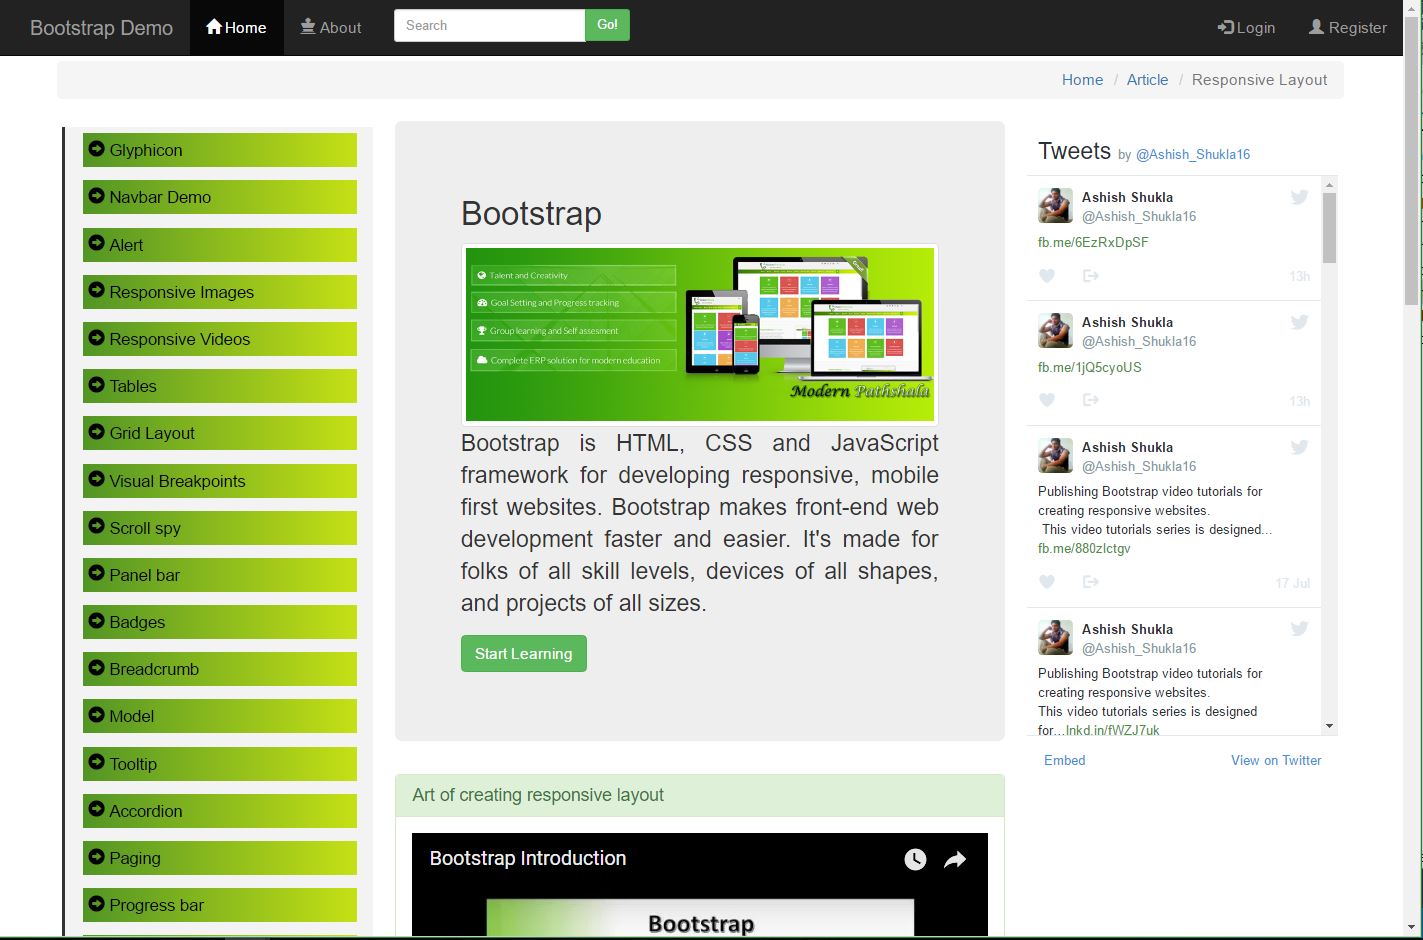Share the fb.me/6EzRxDpSF tweet via share icon
This screenshot has width=1423, height=940.
(1091, 276)
